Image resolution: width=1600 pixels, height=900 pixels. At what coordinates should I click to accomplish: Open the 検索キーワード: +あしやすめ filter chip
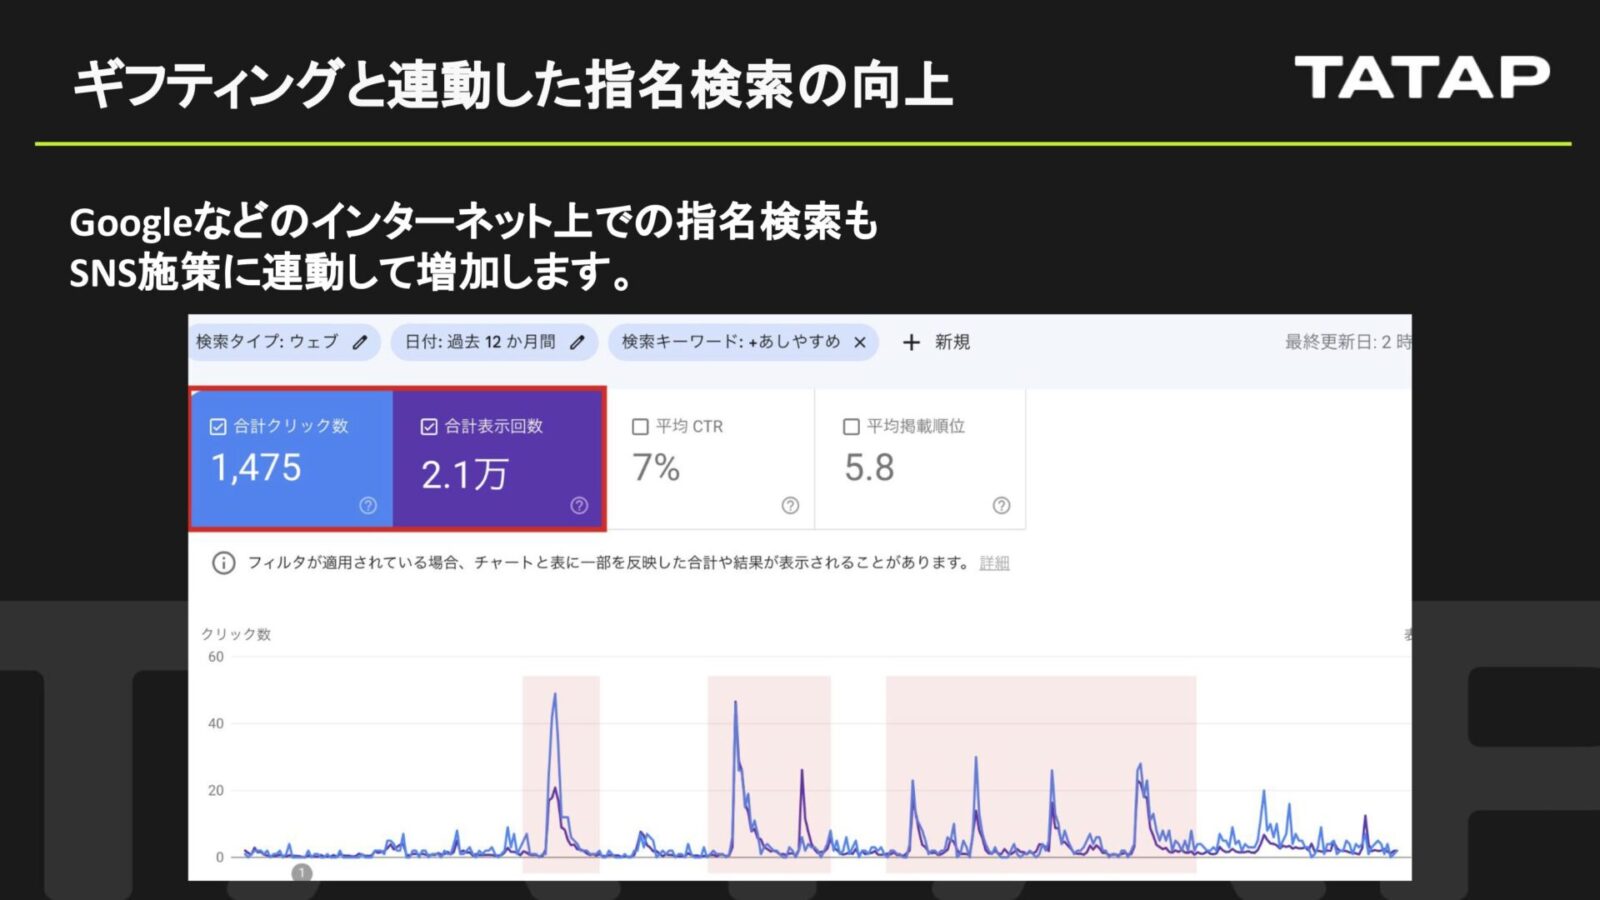[730, 342]
